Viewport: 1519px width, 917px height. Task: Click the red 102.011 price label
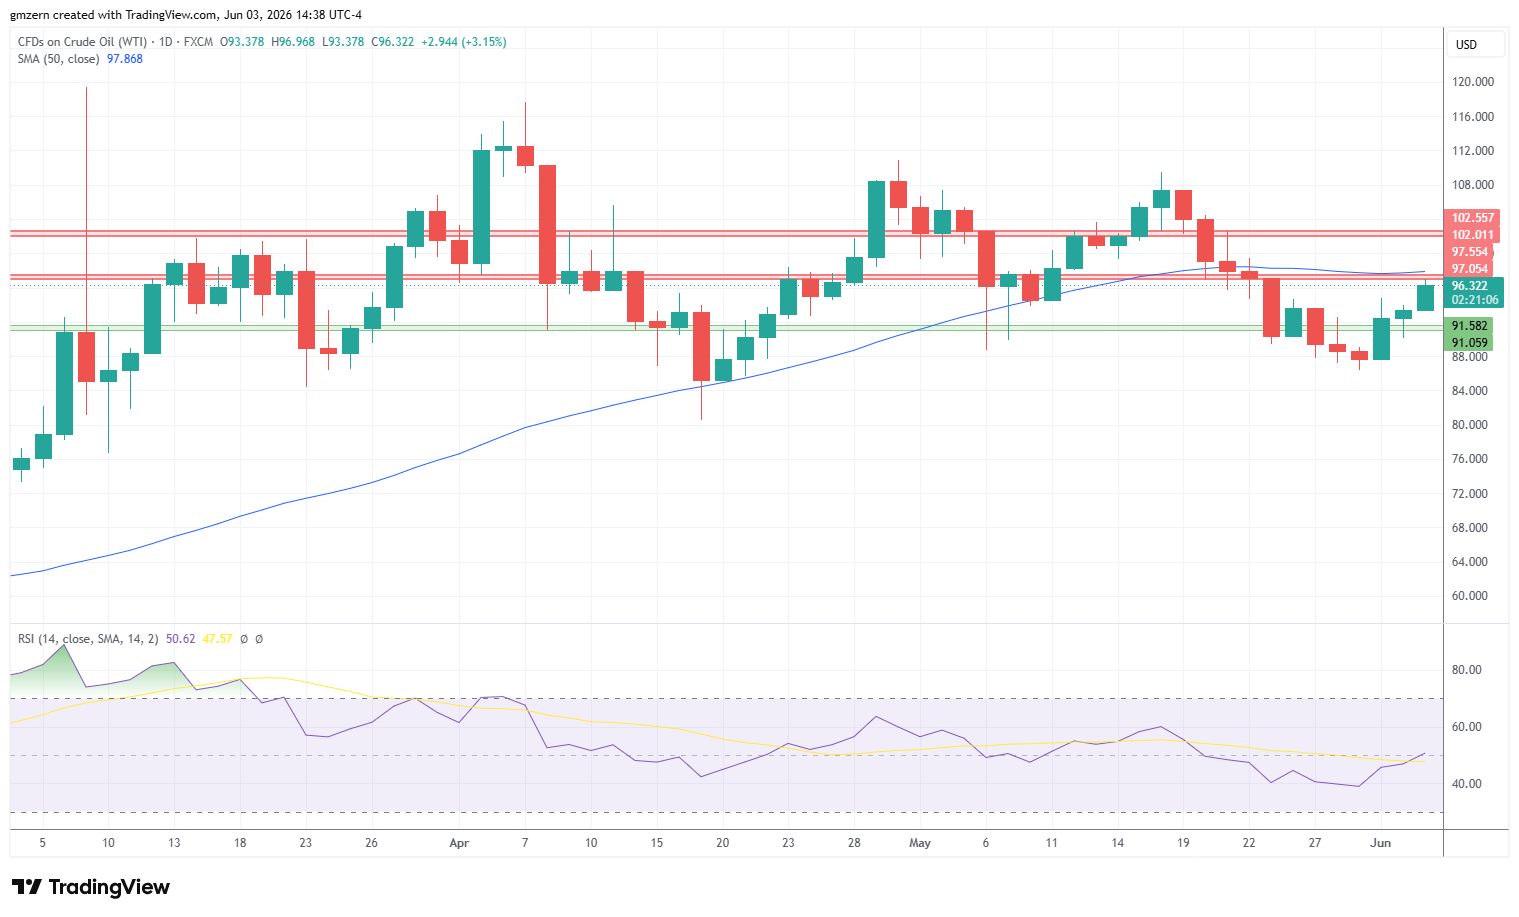1472,235
